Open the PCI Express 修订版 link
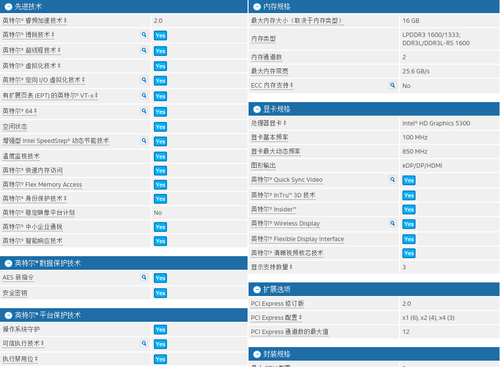Screen dimensions: 500x367 coord(277,304)
